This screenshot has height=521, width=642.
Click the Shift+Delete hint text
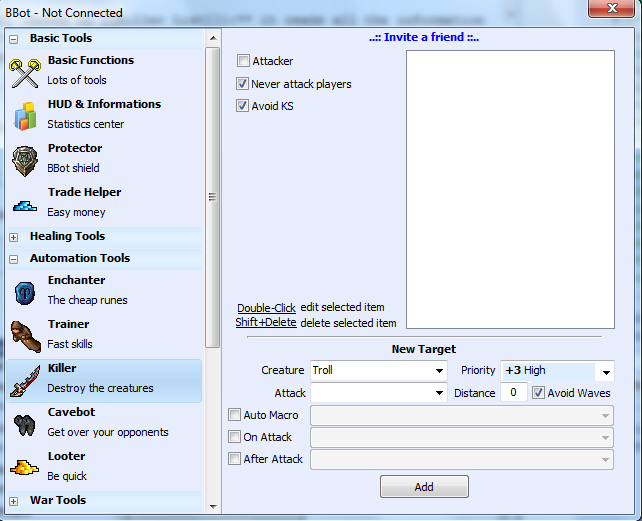(266, 322)
